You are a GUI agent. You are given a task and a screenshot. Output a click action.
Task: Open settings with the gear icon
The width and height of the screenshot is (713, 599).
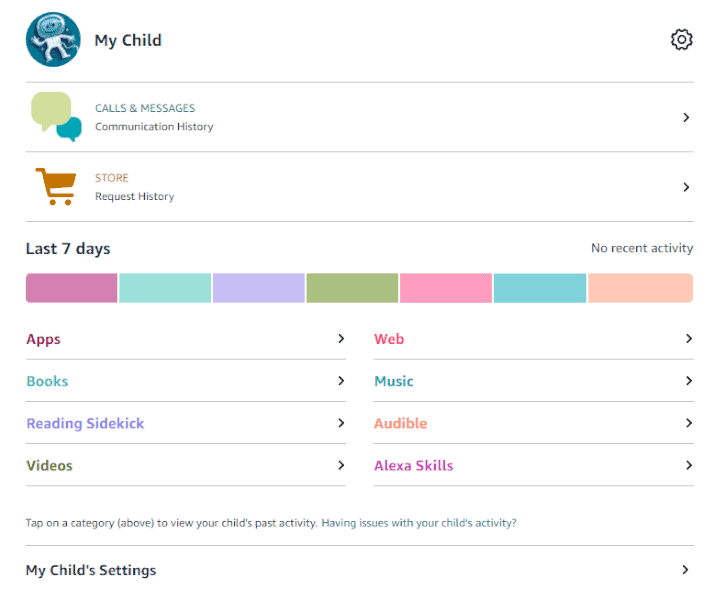click(681, 40)
